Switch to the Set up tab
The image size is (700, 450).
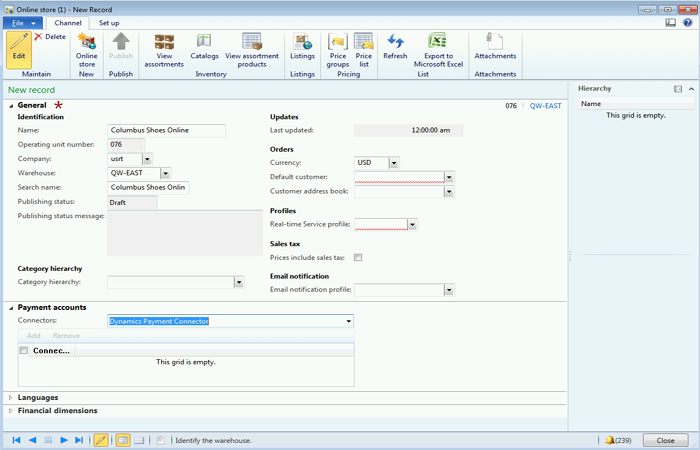click(x=109, y=22)
